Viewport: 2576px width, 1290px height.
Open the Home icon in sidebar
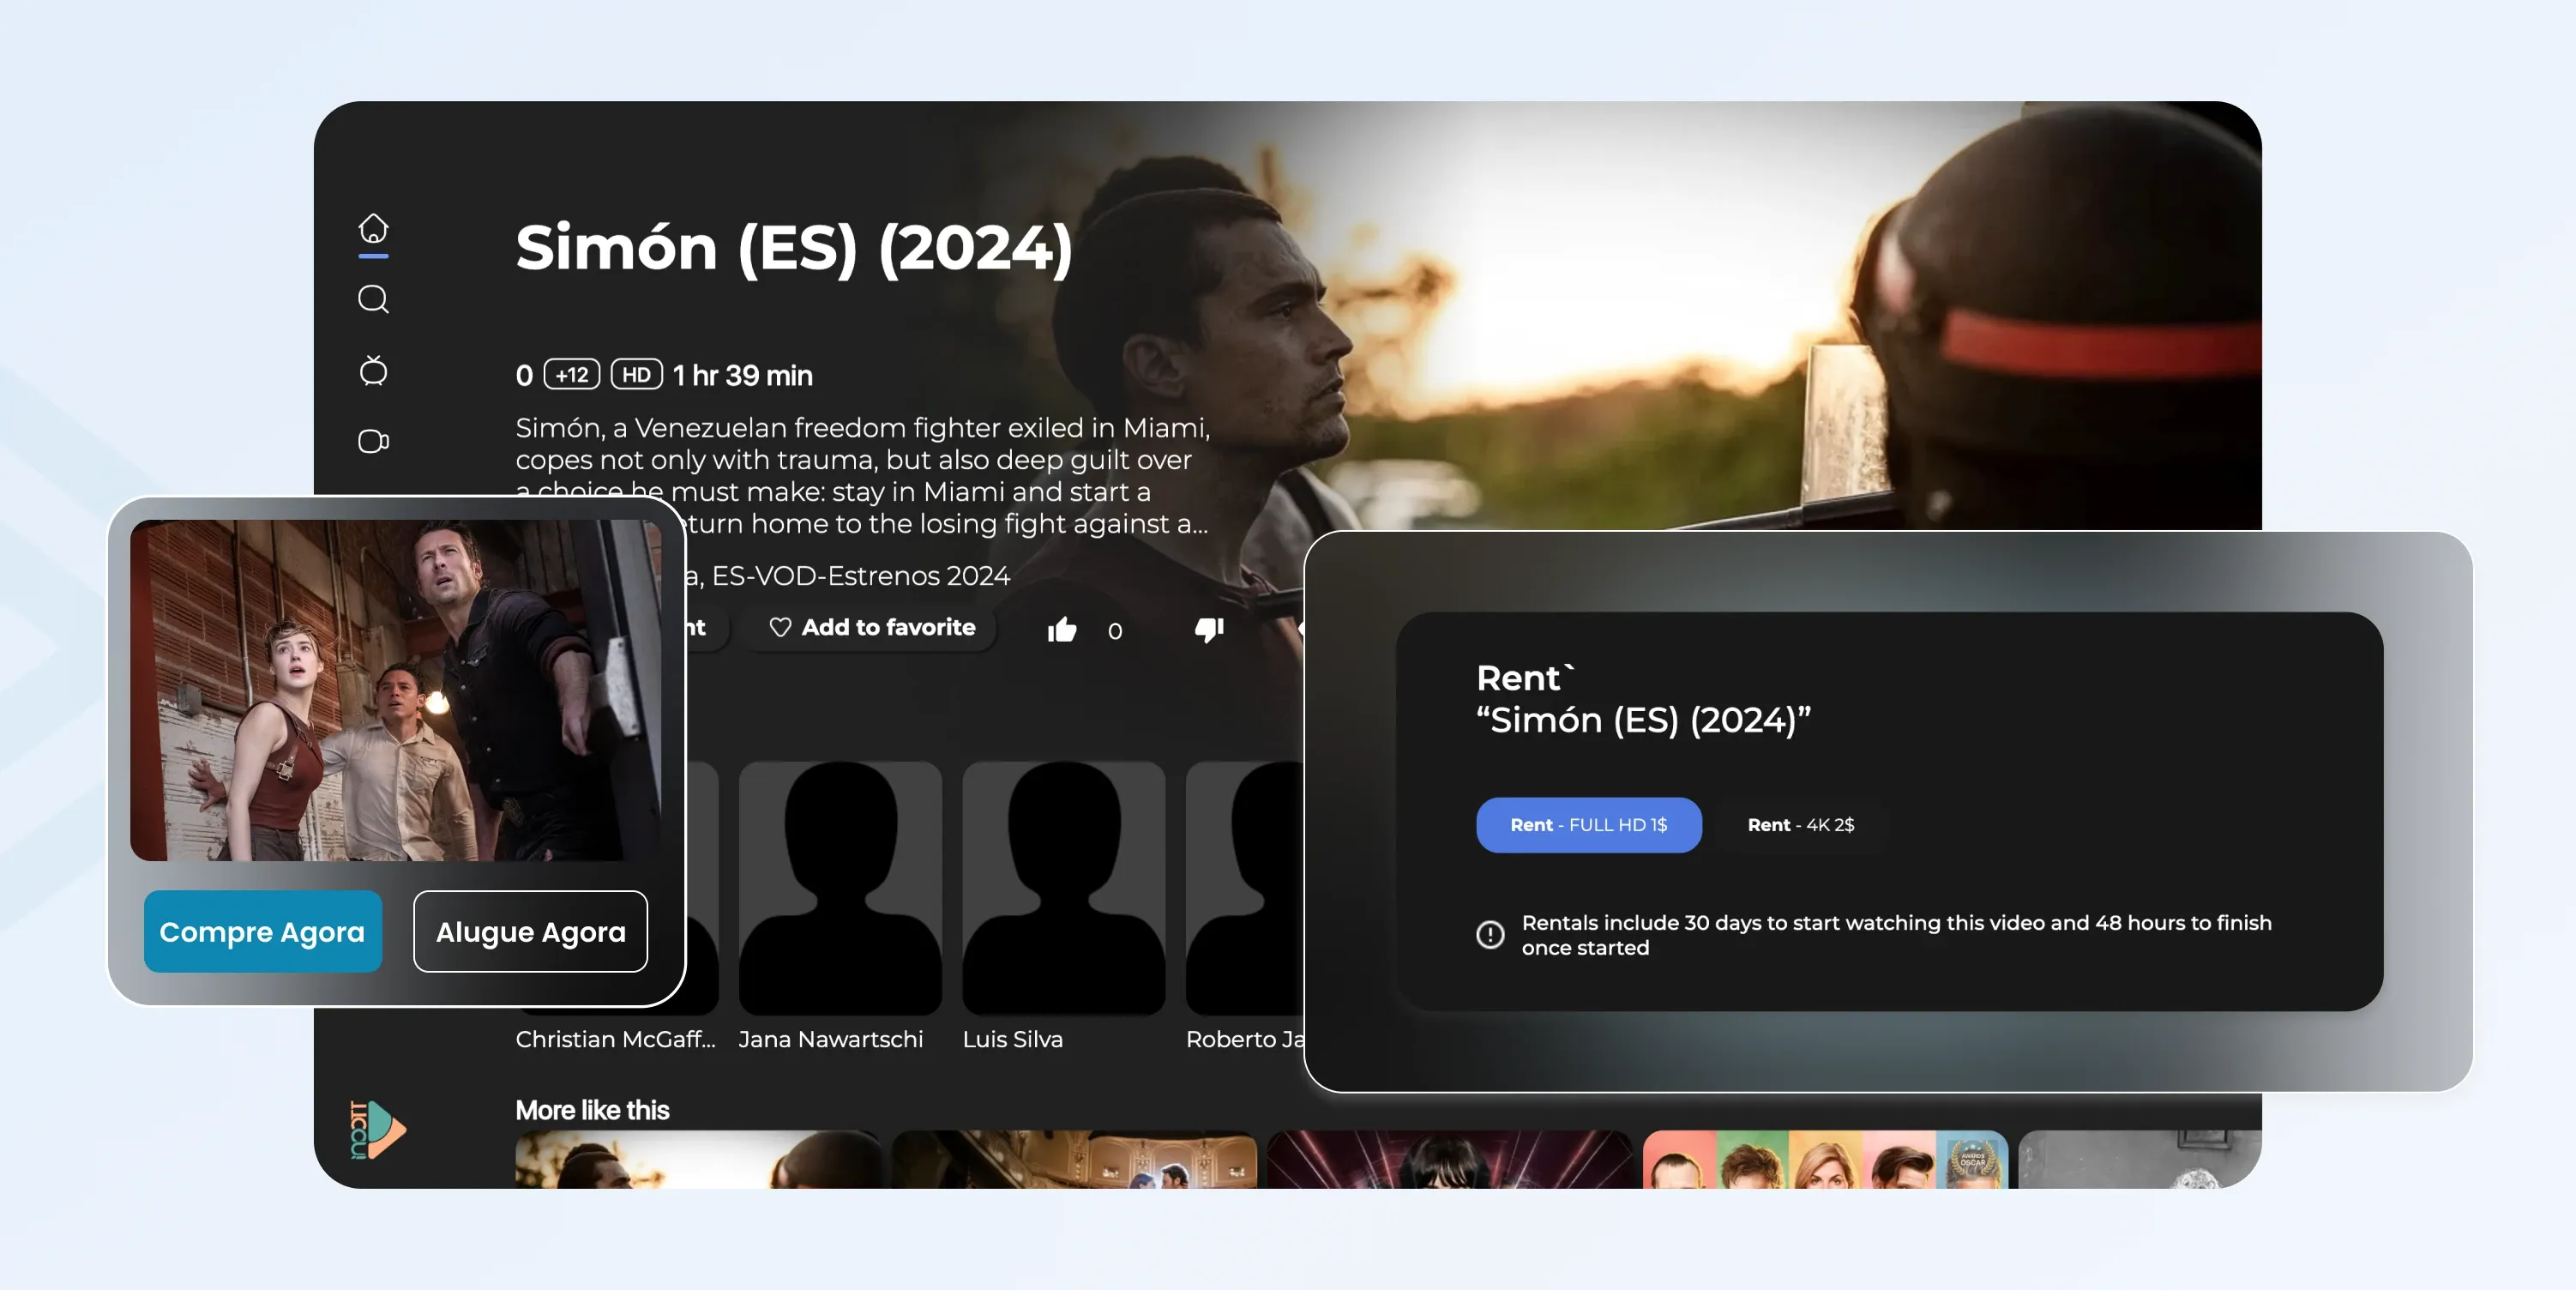click(373, 228)
